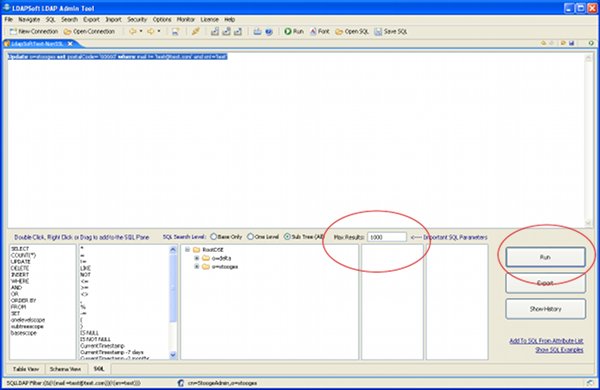Click the o=delta folder icon
This screenshot has height=390, width=600.
click(206, 258)
